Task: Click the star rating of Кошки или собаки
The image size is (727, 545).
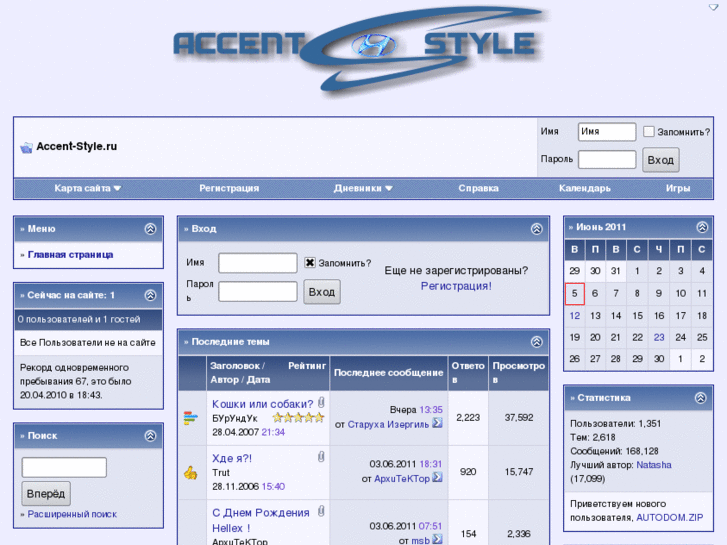Action: (298, 417)
